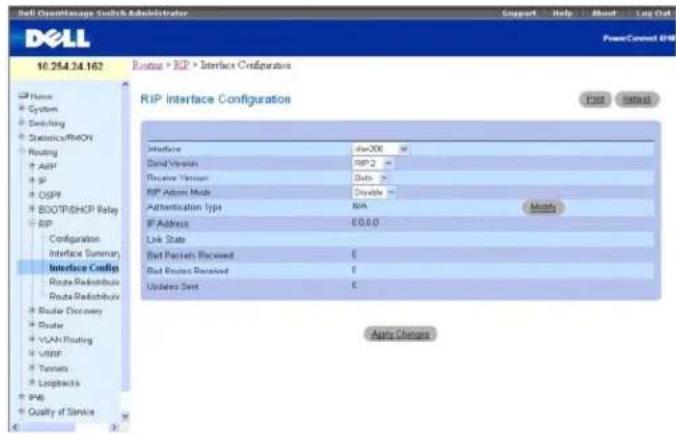676x435 pixels.
Task: Click sidebar scroll down arrow
Action: [x=125, y=416]
